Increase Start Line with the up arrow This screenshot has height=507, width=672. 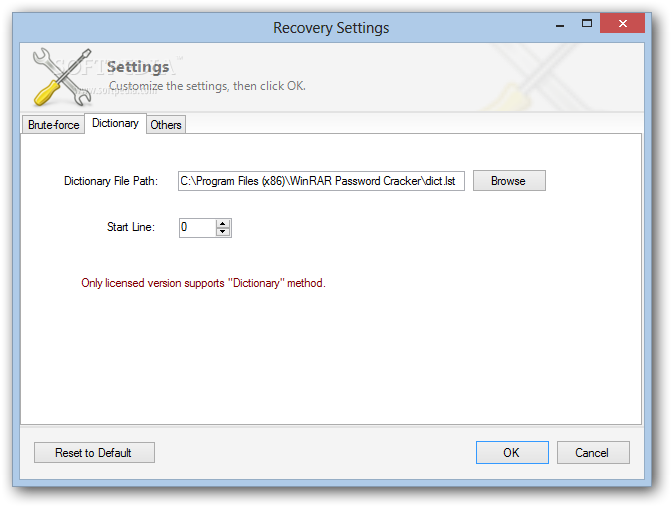tap(223, 223)
